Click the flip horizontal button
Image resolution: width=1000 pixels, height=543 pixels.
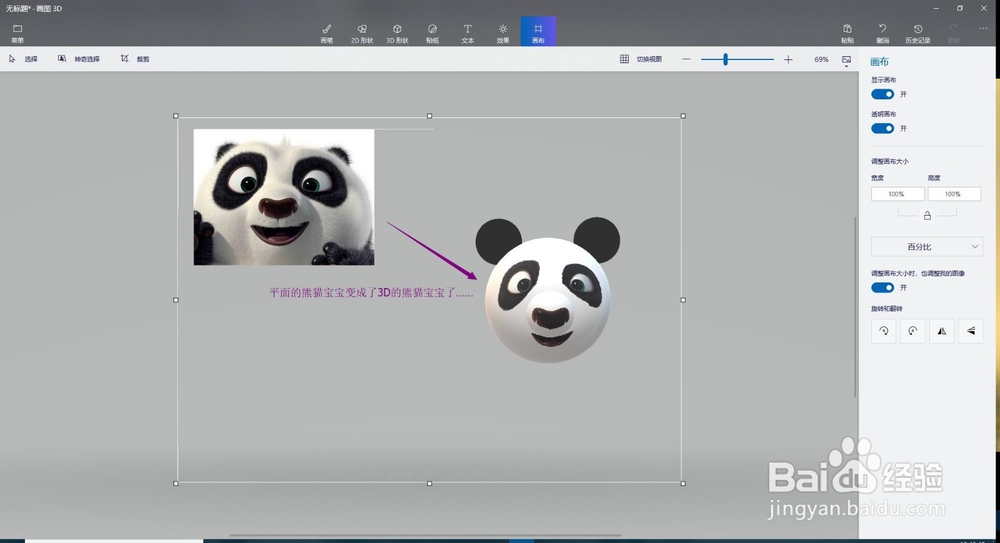[941, 331]
